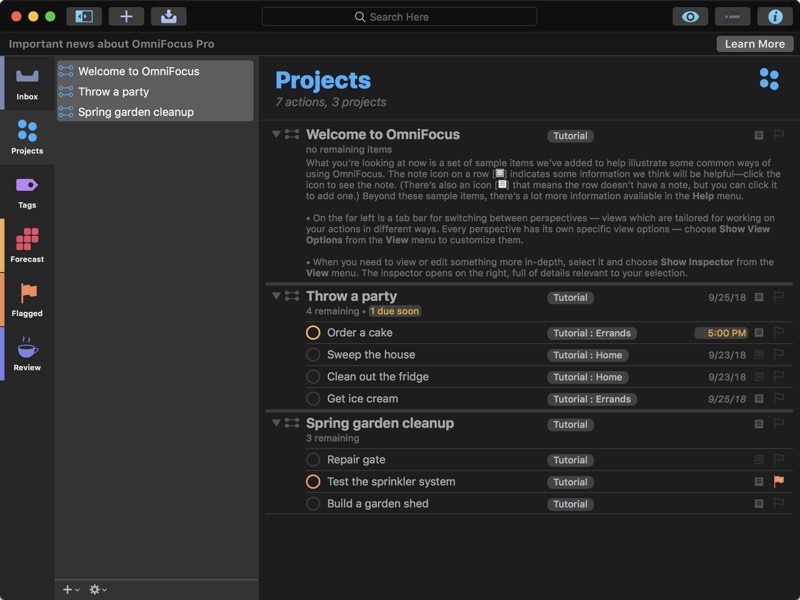The height and width of the screenshot is (600, 800).
Task: Select Spring garden cleanup in sidebar
Action: (155, 112)
